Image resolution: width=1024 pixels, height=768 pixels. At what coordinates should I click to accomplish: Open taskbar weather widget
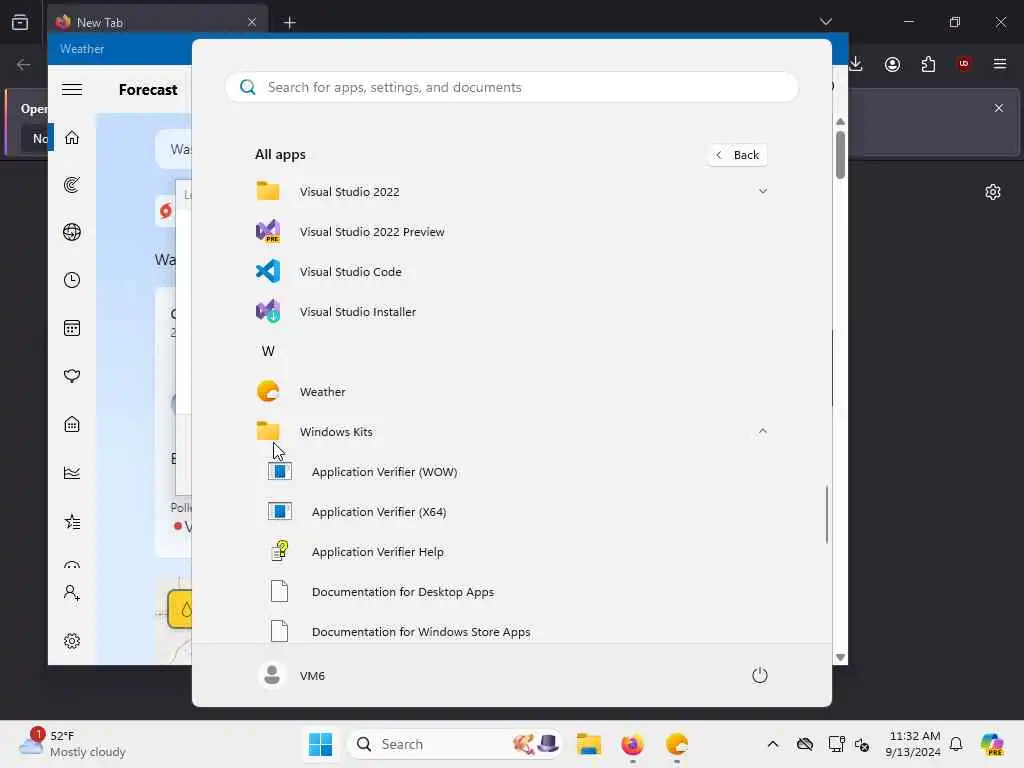73,744
